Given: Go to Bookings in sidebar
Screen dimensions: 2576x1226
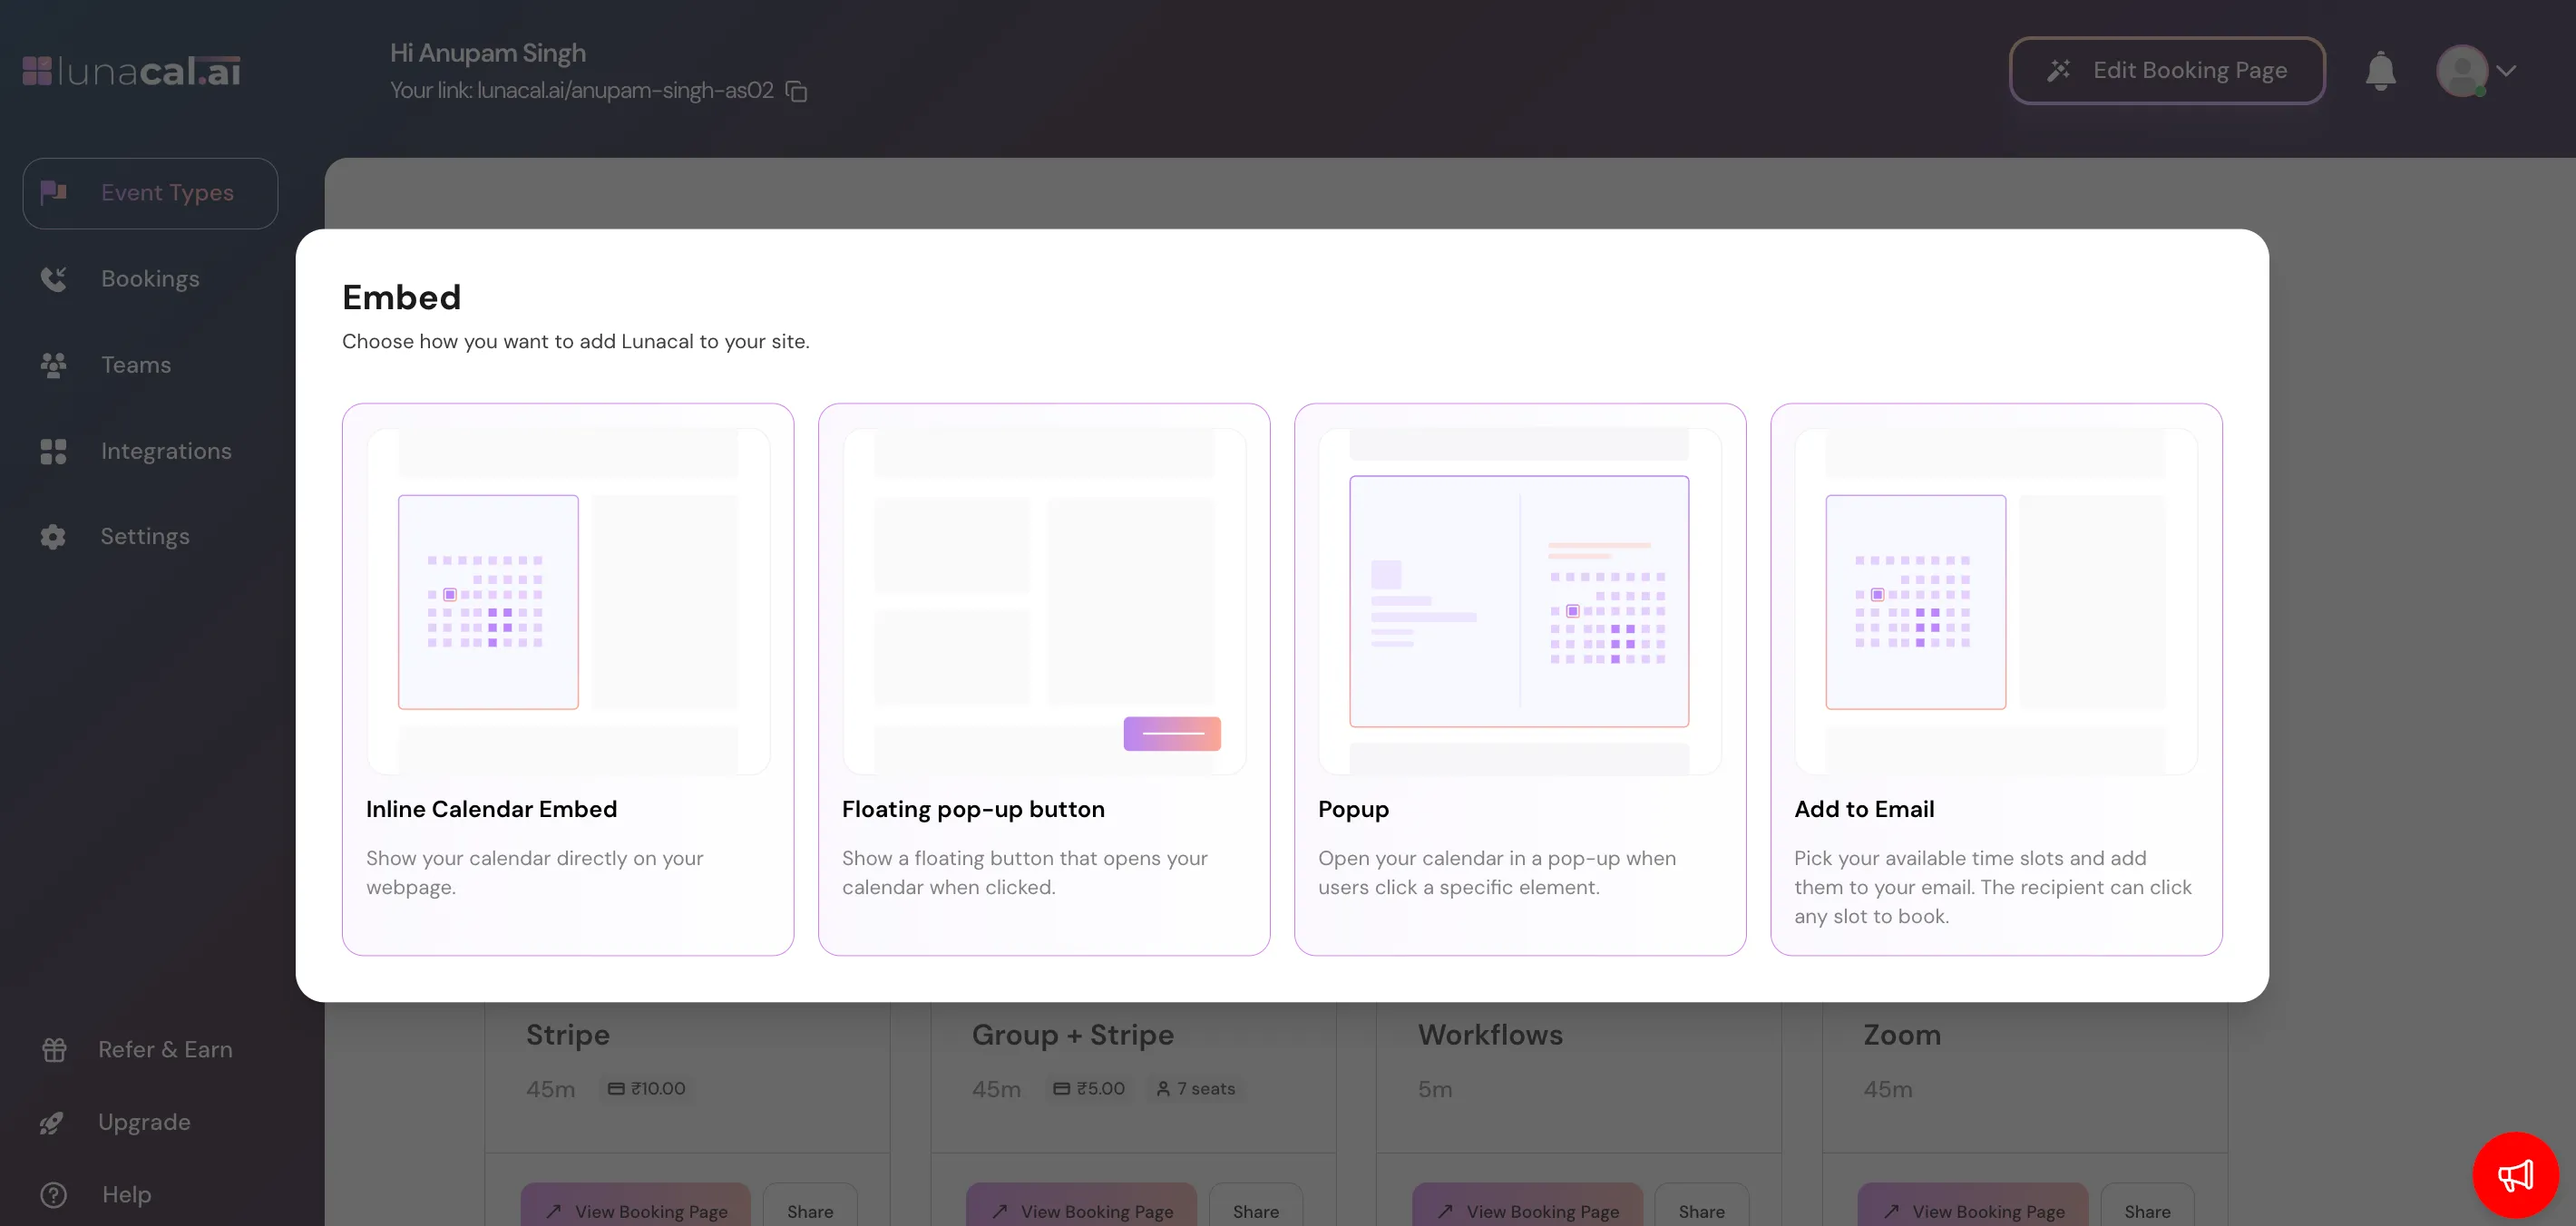Looking at the screenshot, I should click(150, 279).
